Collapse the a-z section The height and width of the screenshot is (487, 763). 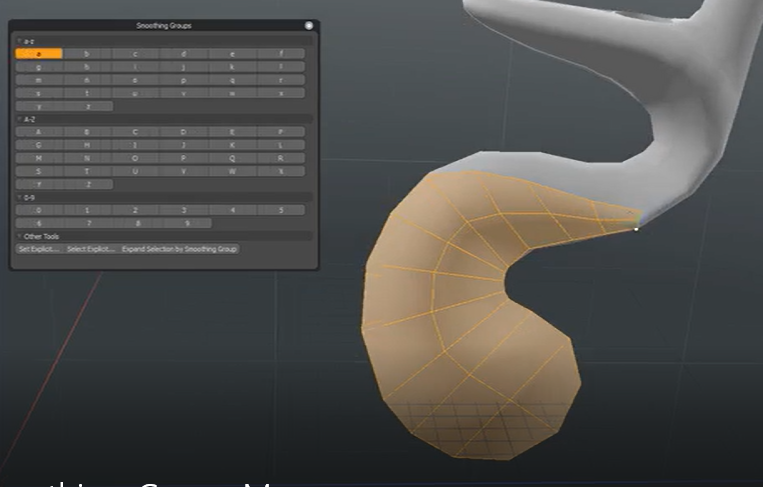click(x=21, y=41)
